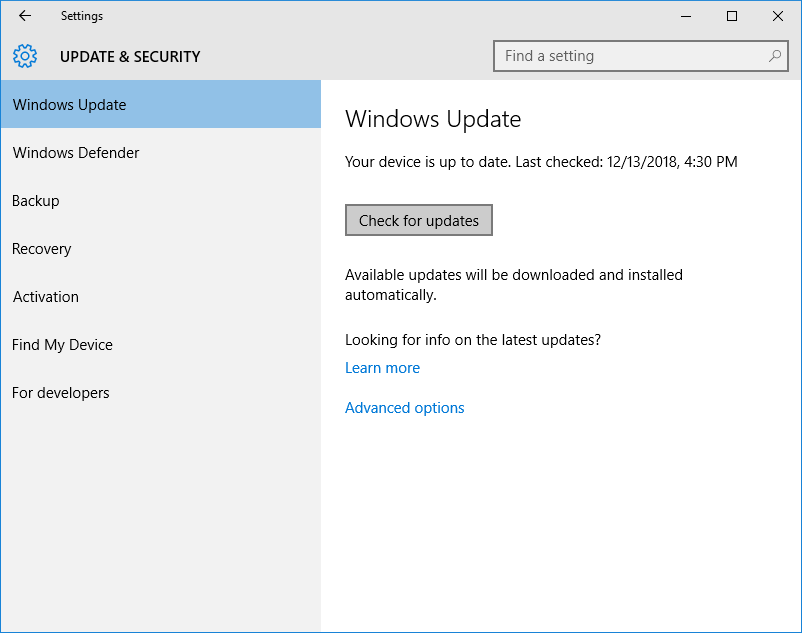Click the Settings title in the title bar

coord(82,15)
